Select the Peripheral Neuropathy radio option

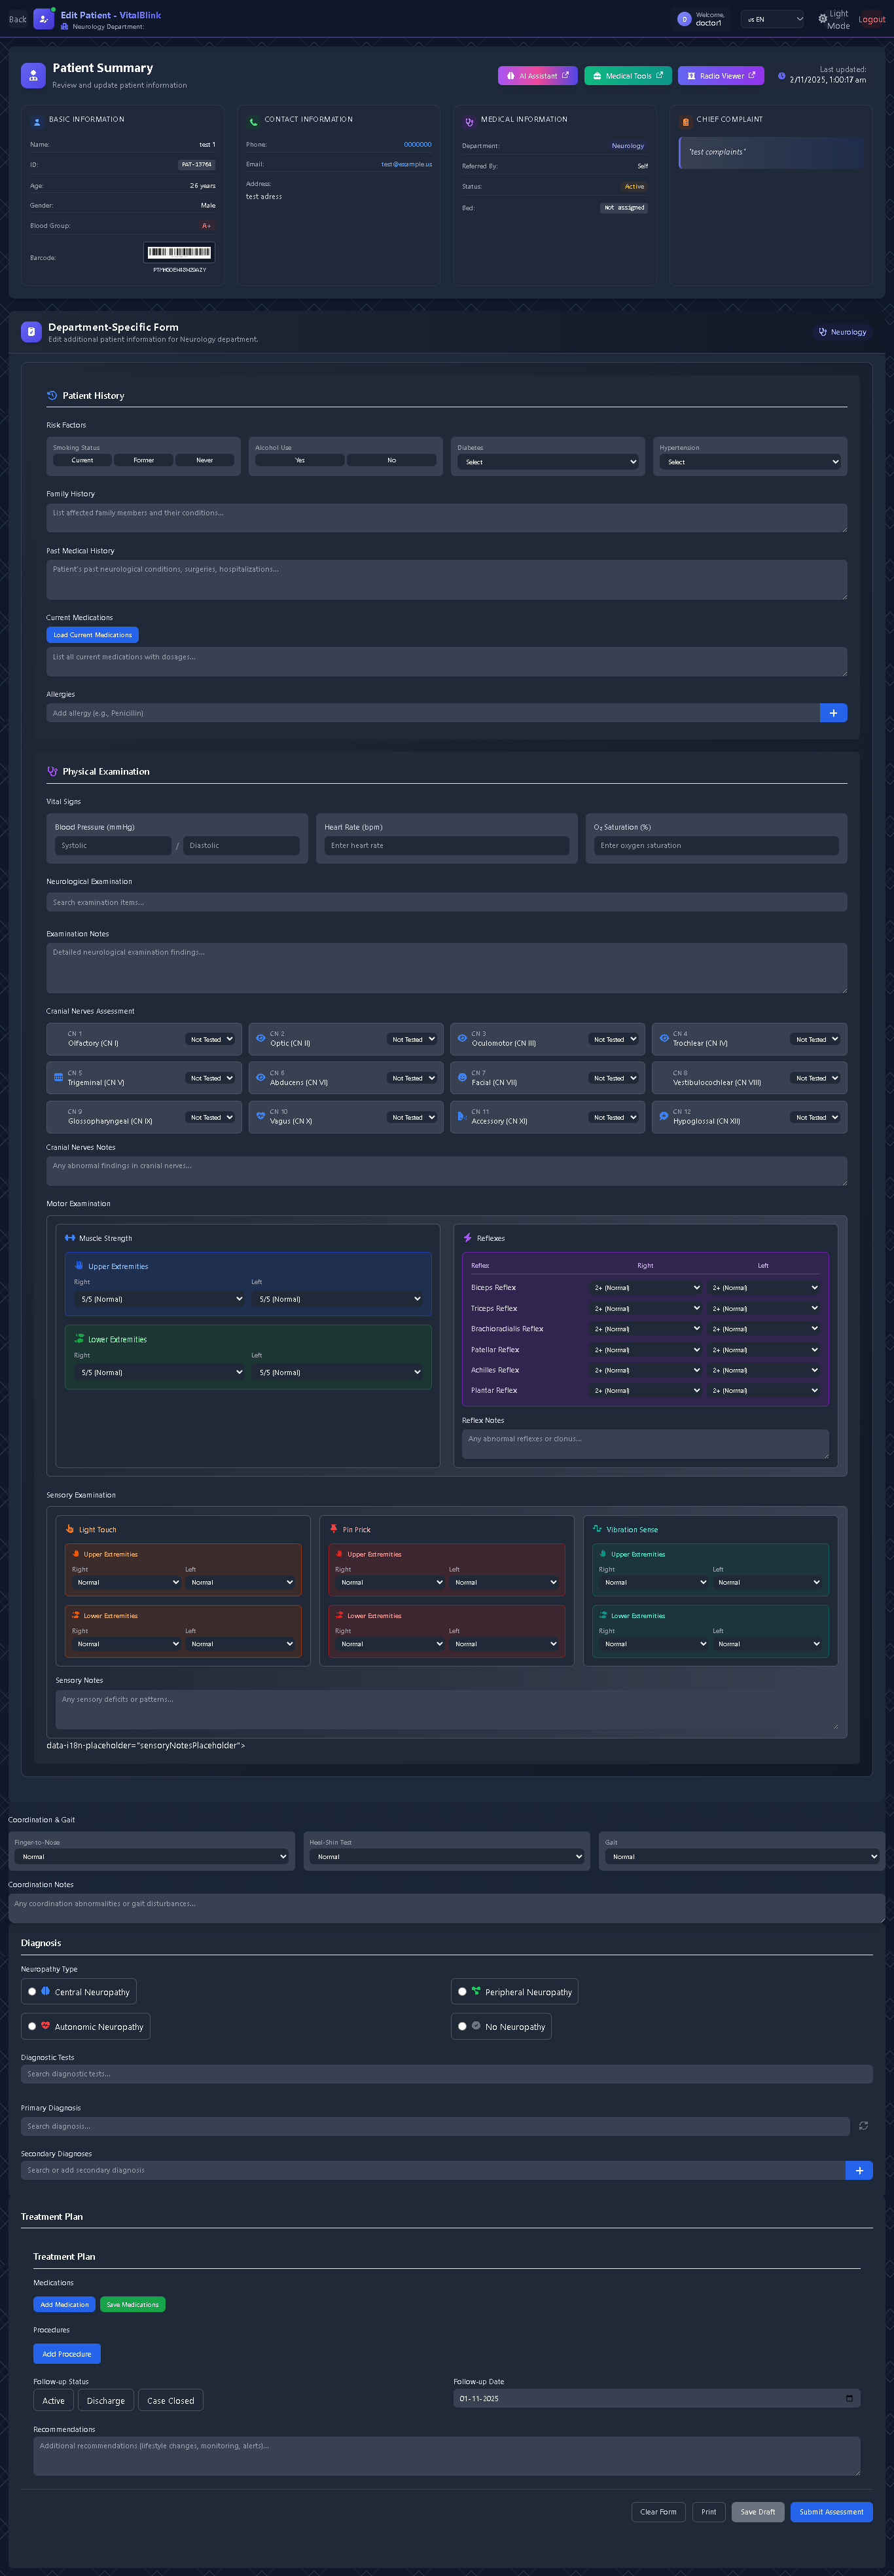click(462, 1992)
